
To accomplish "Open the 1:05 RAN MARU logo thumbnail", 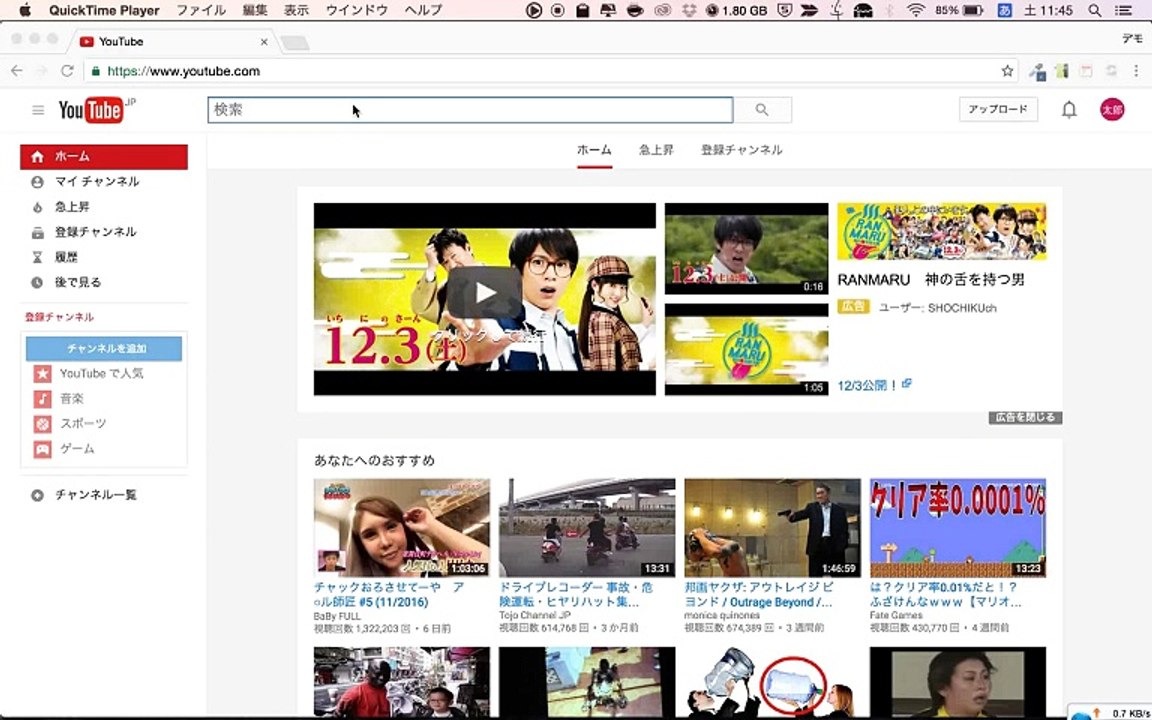I will (746, 350).
